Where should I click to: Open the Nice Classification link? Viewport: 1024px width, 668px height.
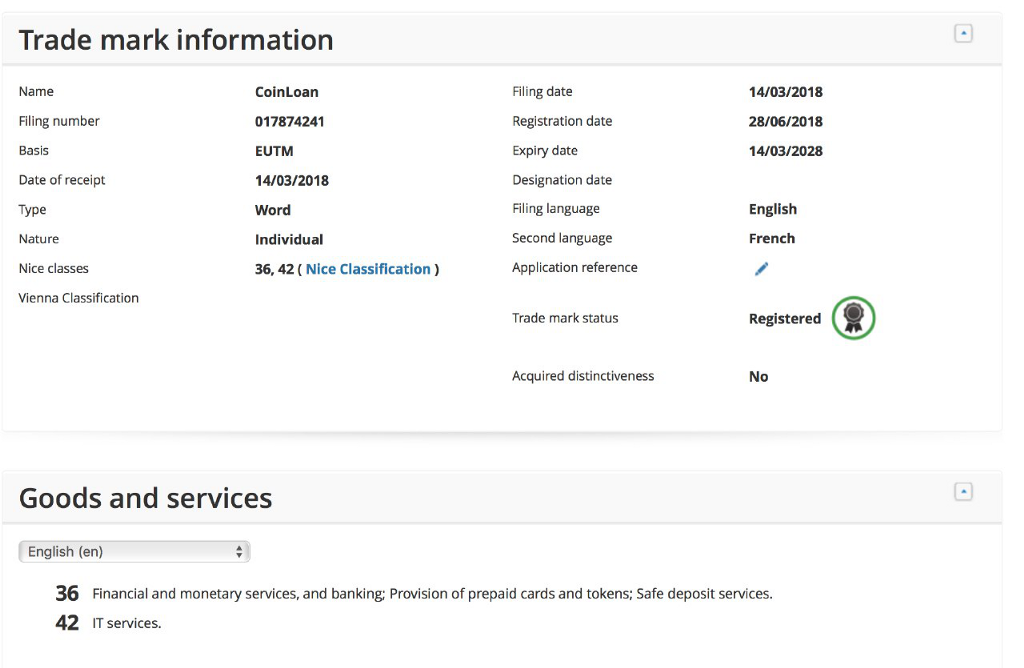(368, 269)
